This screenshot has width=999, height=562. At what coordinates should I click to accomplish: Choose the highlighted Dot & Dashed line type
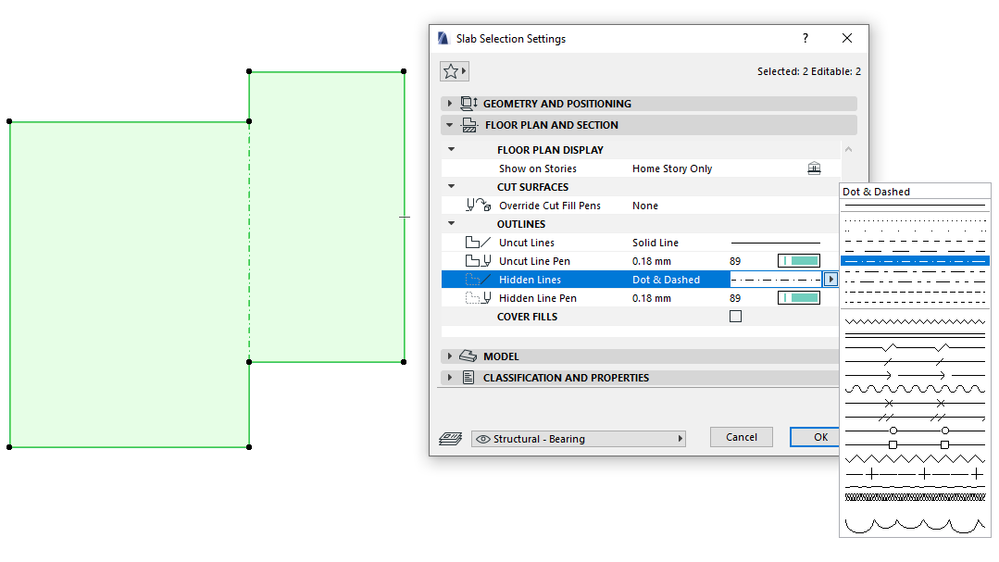pos(915,261)
